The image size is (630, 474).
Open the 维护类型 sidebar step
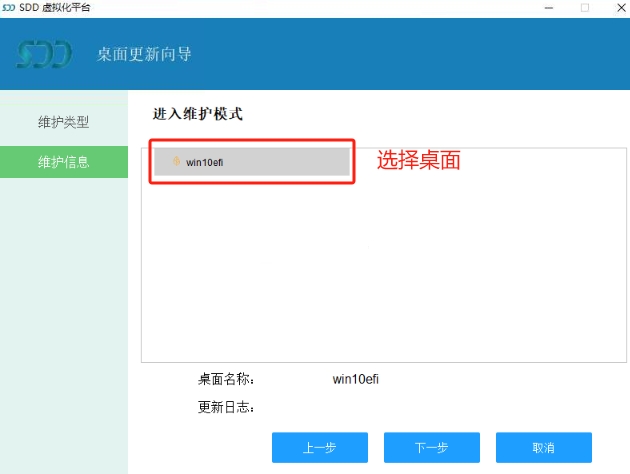(x=64, y=122)
